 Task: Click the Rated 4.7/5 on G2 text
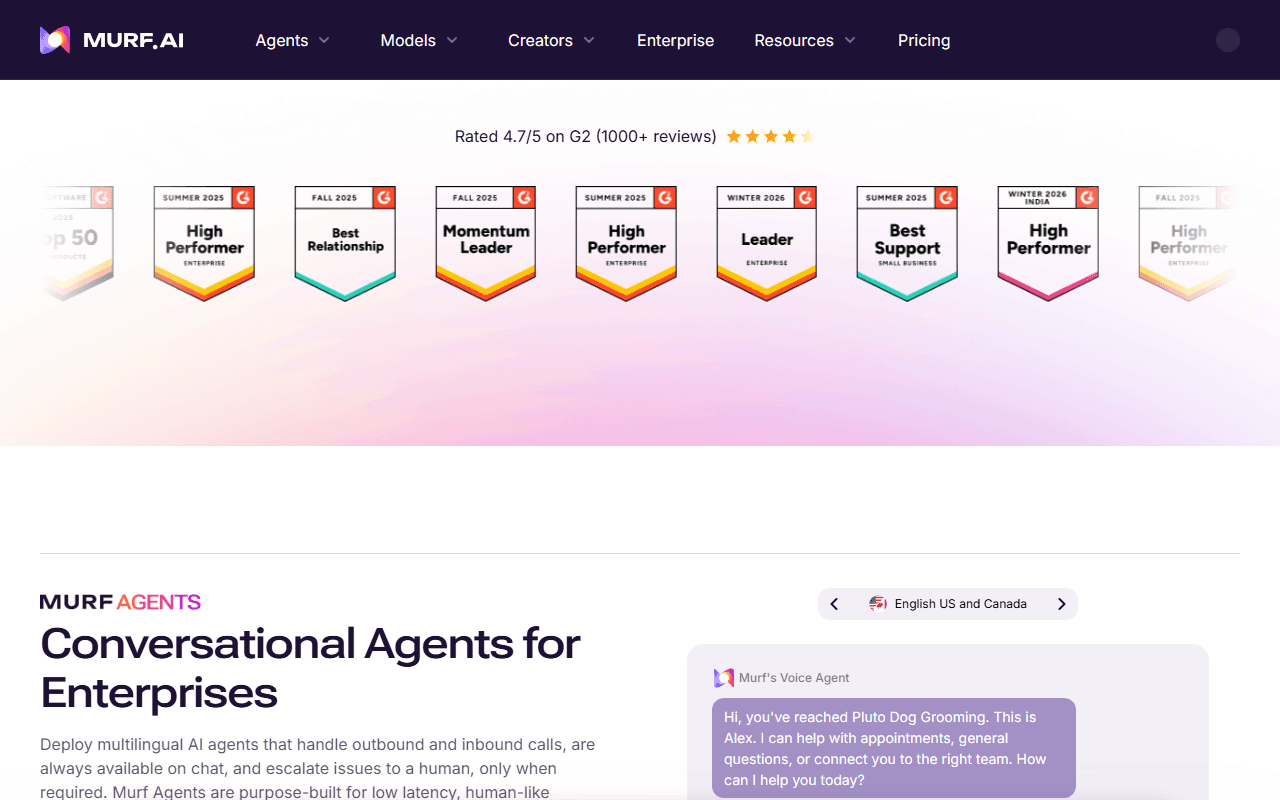coord(585,136)
